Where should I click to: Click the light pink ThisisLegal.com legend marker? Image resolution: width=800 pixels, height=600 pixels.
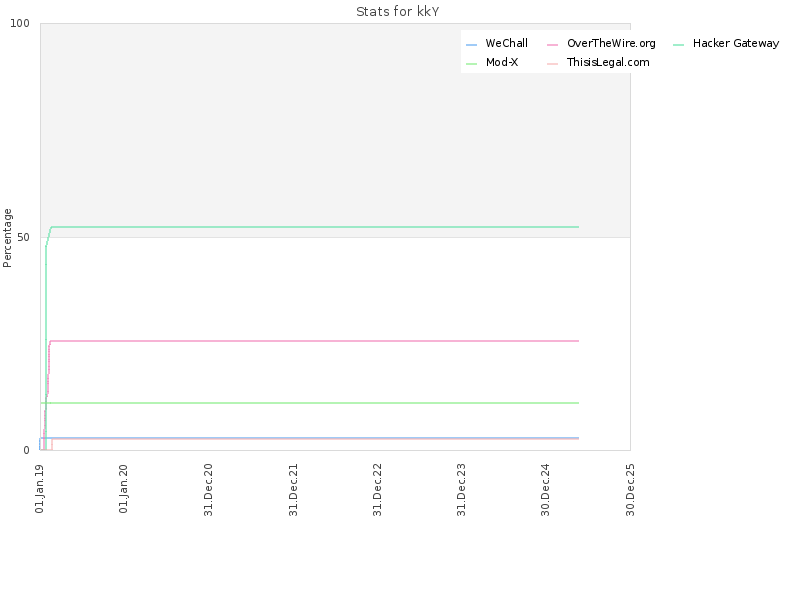click(553, 64)
